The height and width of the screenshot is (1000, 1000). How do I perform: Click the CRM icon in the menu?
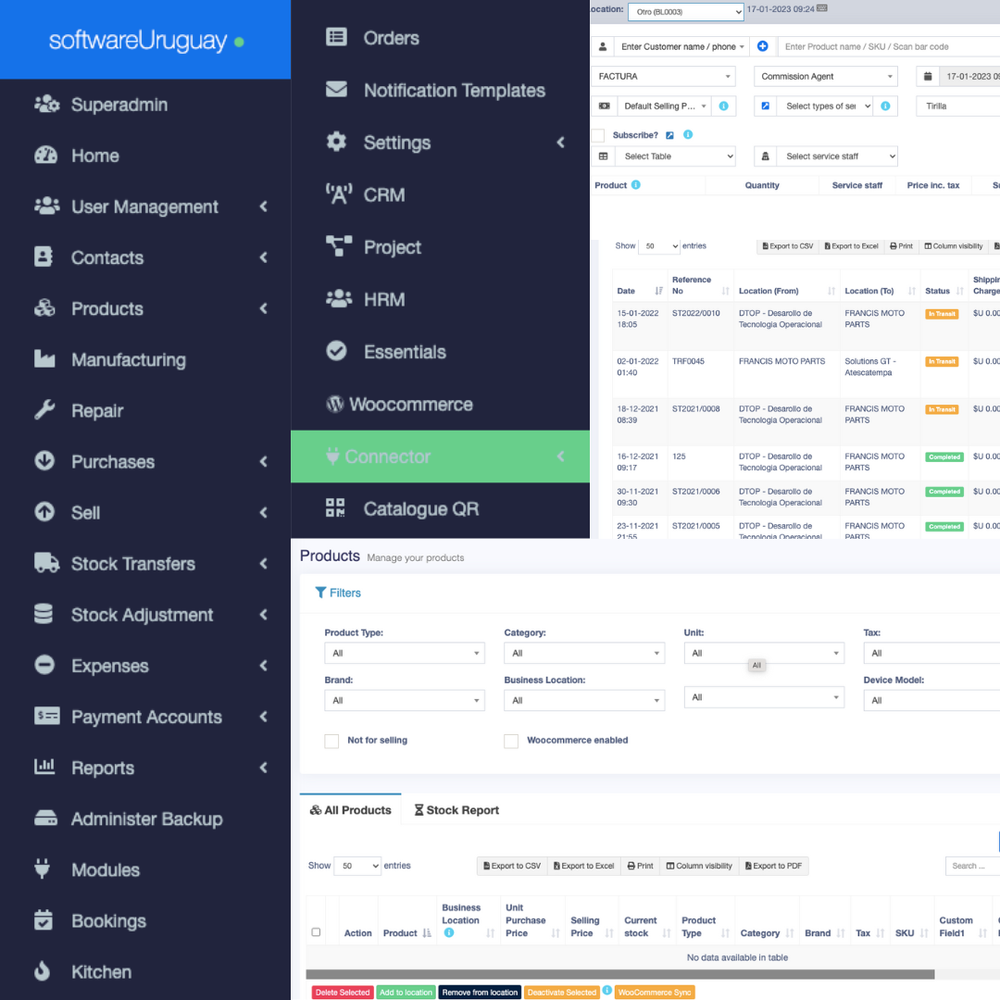pos(338,194)
